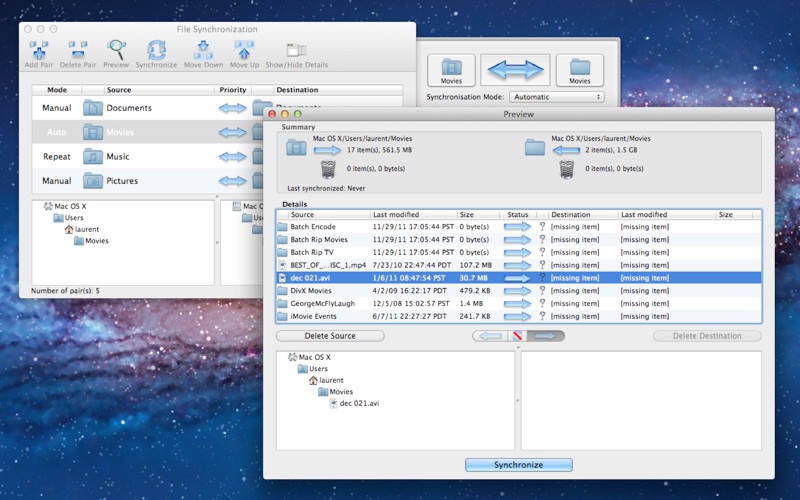Click the Add Pair toolbar icon
This screenshot has height=500, width=800.
pyautogui.click(x=40, y=50)
